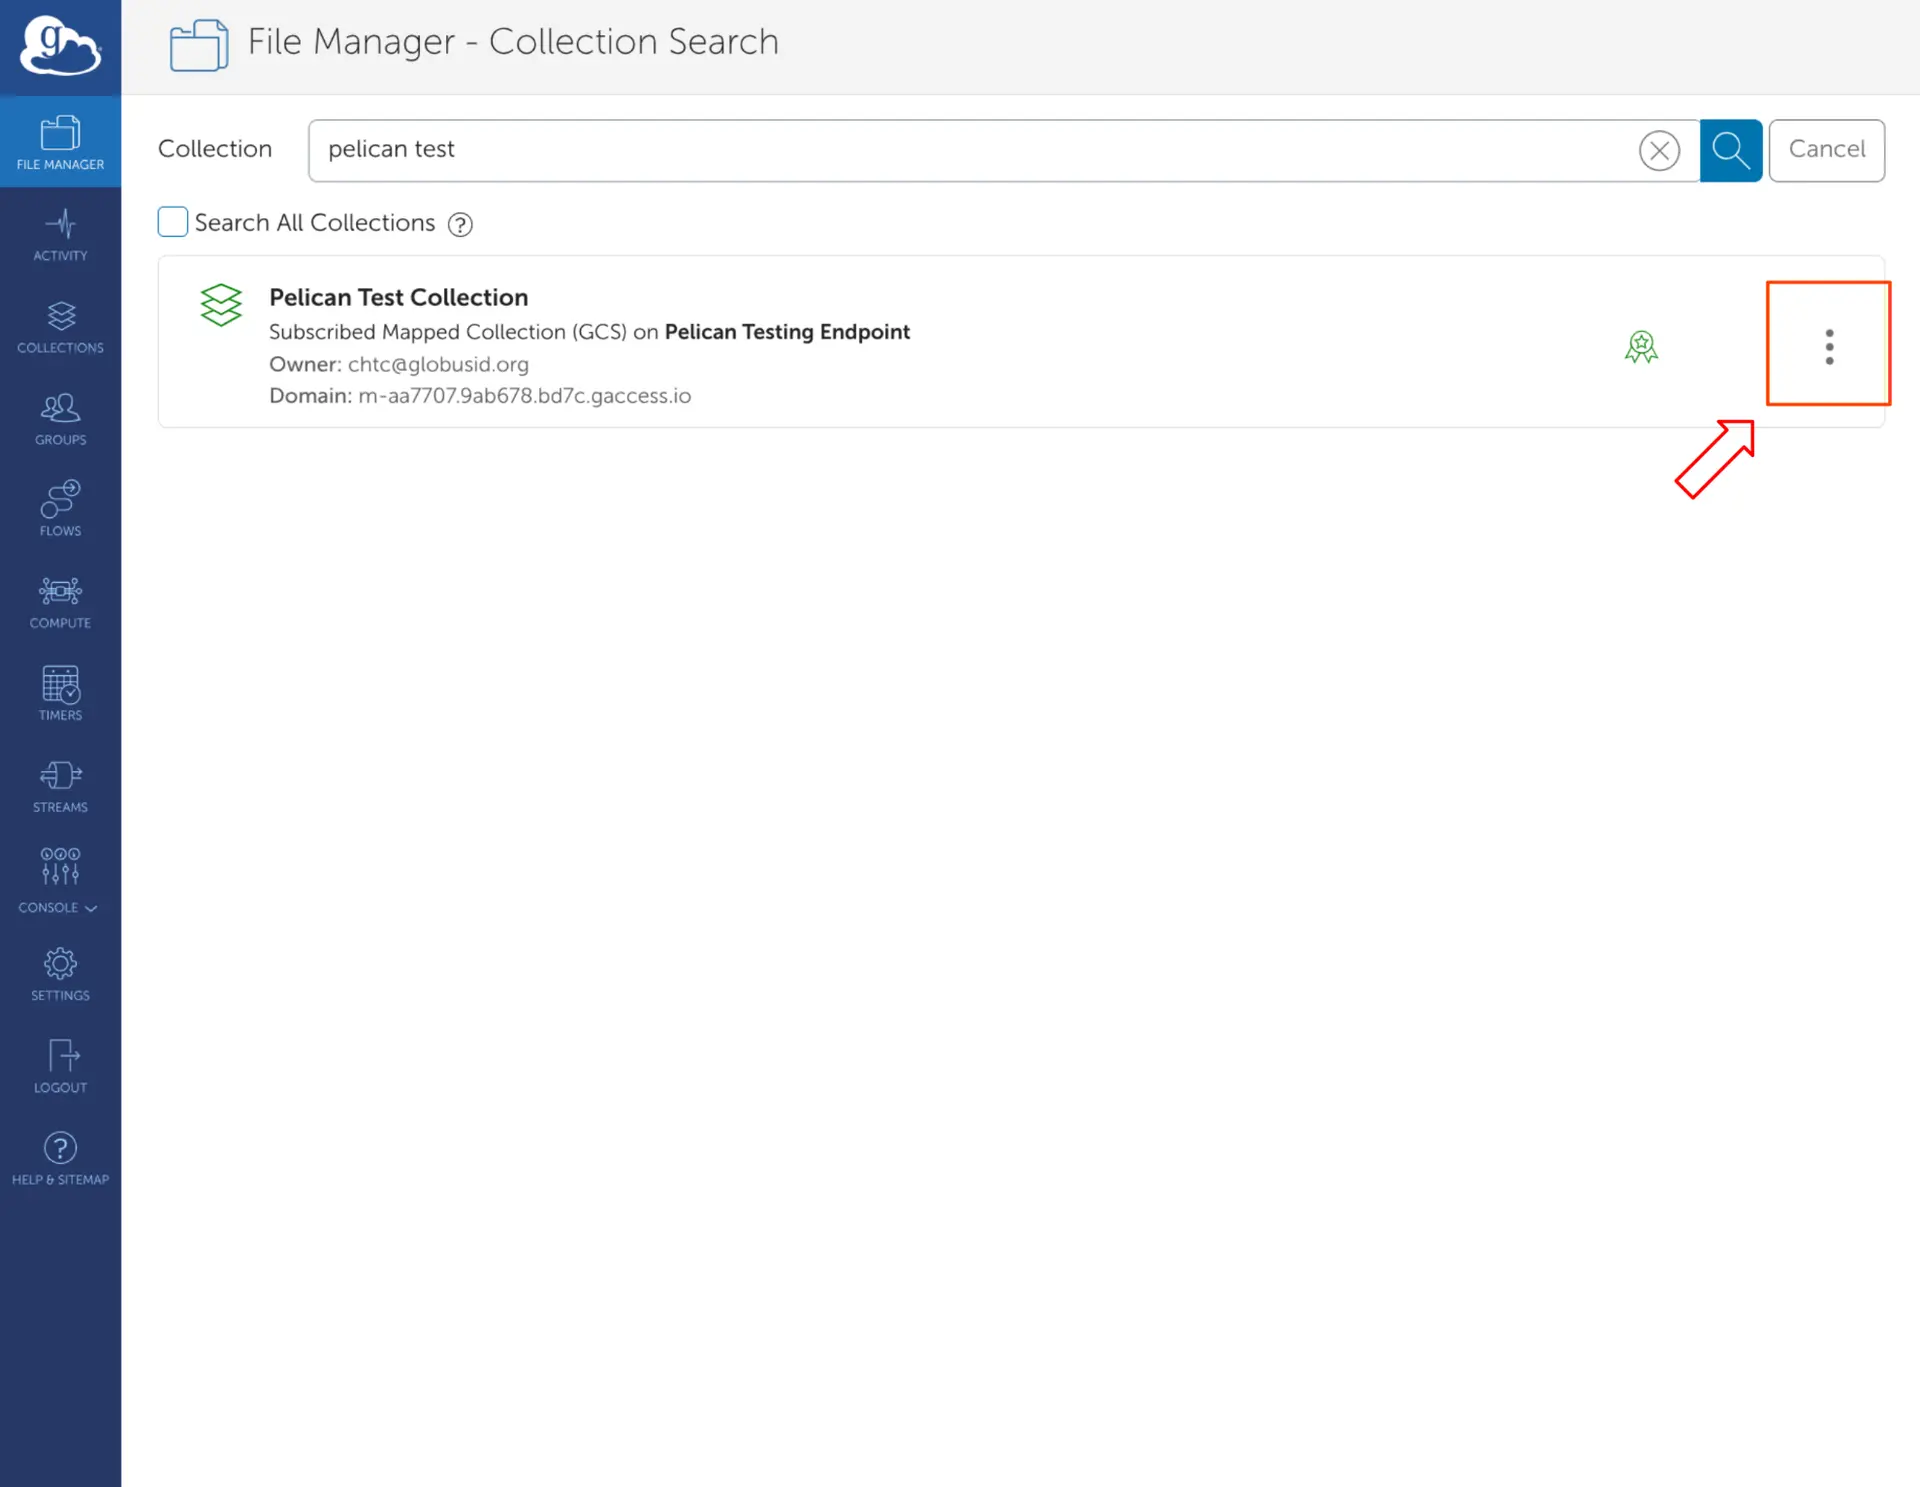Viewport: 1920px width, 1487px height.
Task: Expand the Console menu
Action: (x=60, y=880)
